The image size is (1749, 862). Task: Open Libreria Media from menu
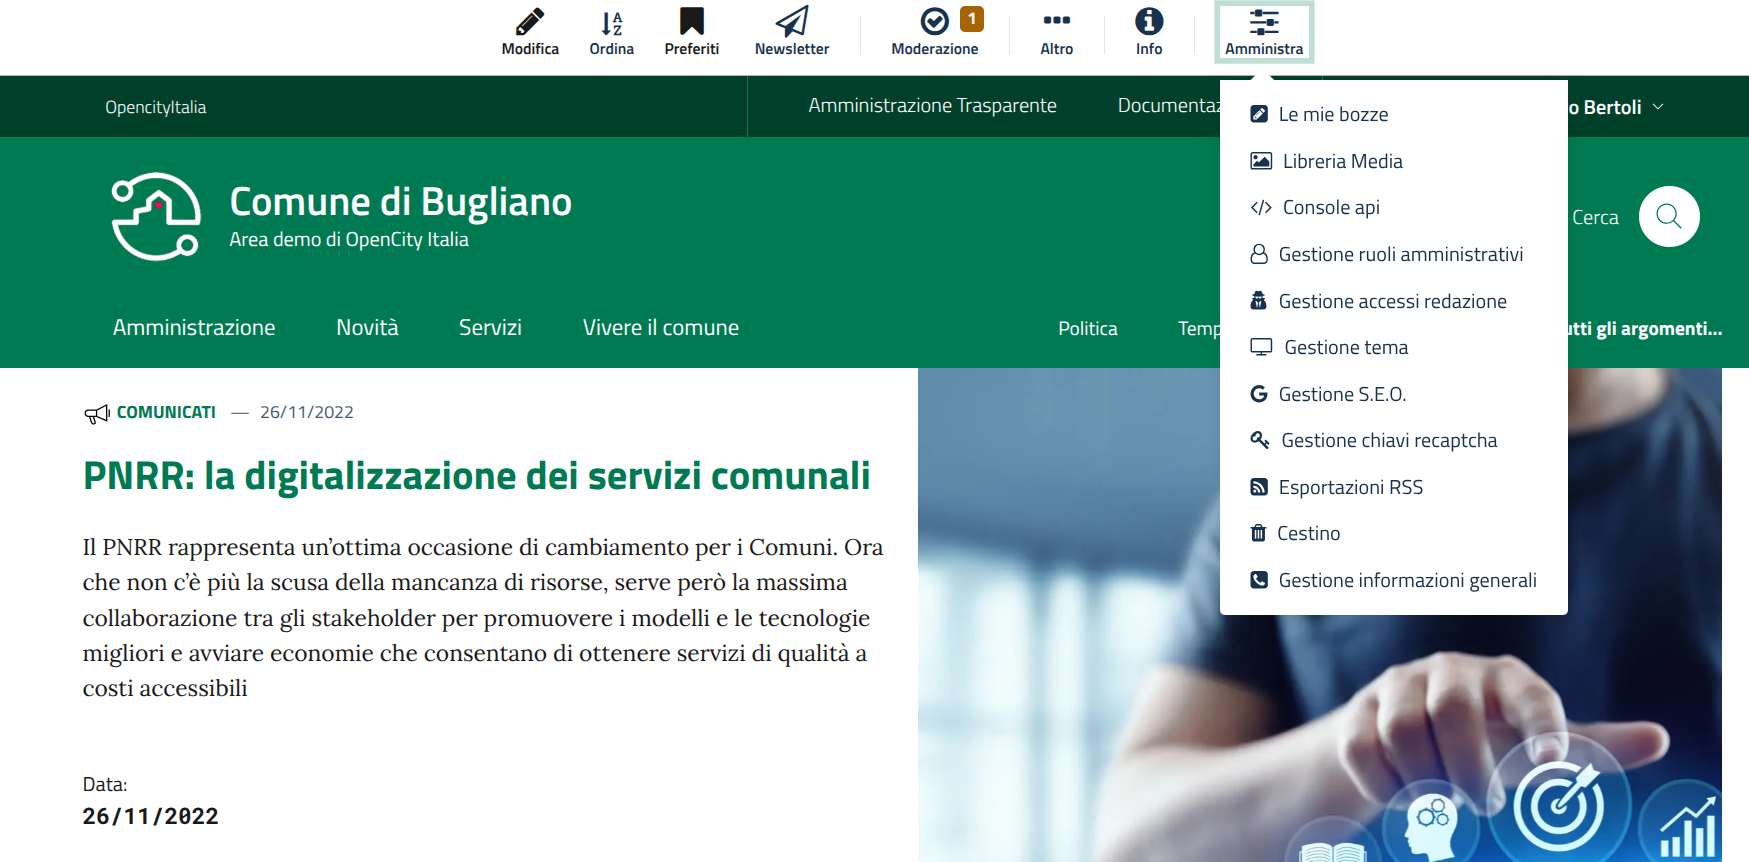[1341, 161]
